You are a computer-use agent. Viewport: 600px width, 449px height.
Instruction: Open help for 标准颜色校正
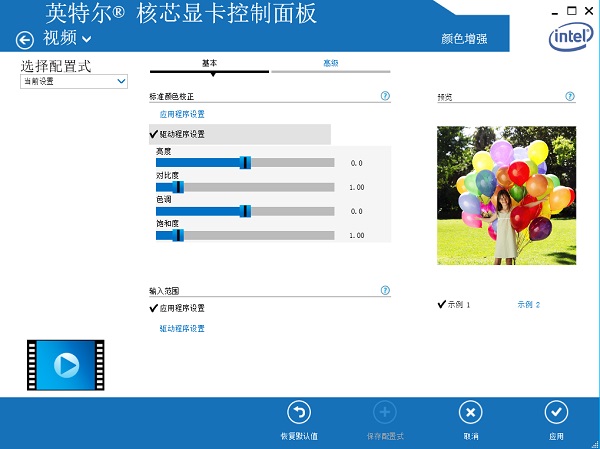(x=385, y=96)
